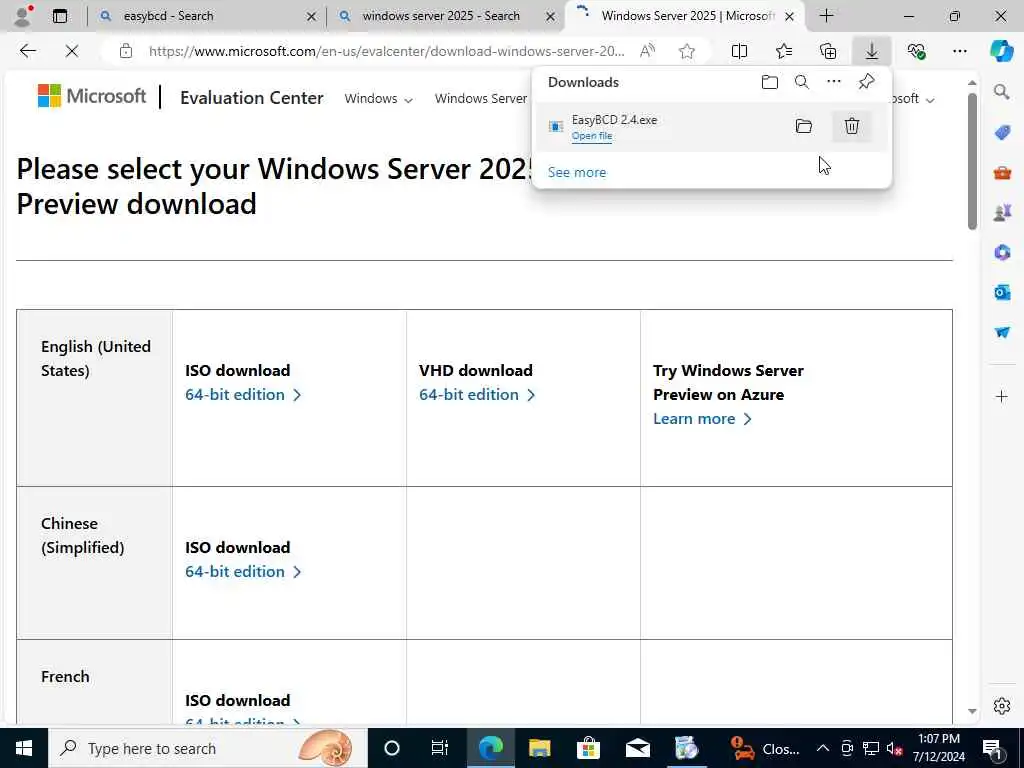
Task: Open Outlook in the sidebar
Action: click(1002, 292)
